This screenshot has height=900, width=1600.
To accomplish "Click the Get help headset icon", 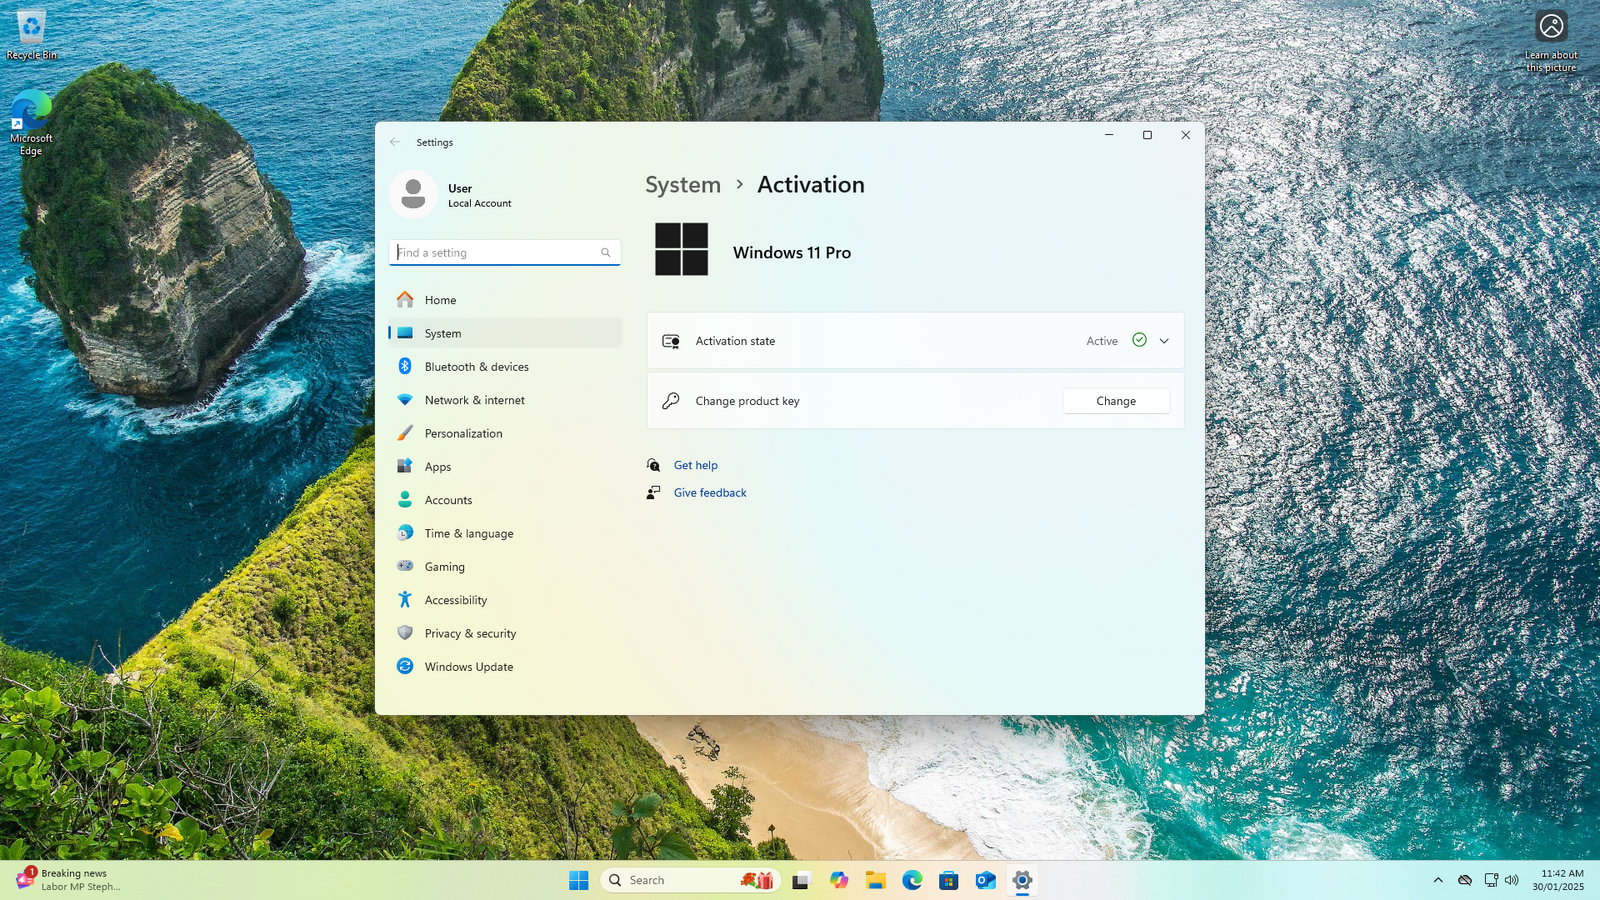I will (x=653, y=465).
